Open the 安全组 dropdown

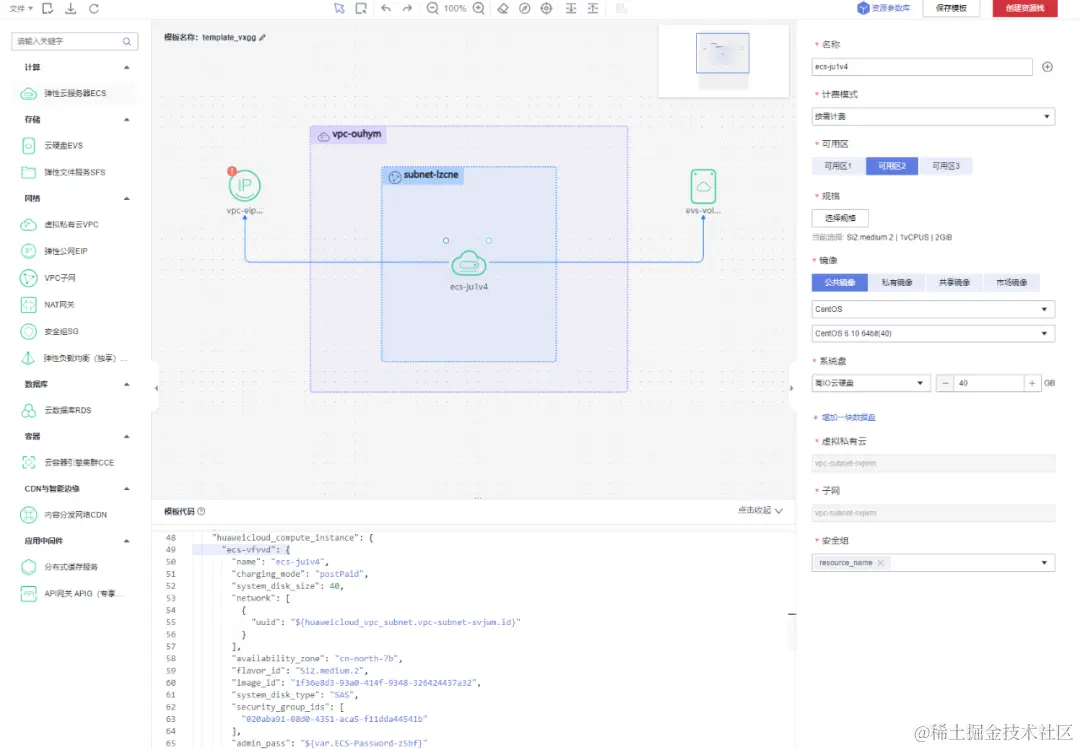[x=933, y=563]
